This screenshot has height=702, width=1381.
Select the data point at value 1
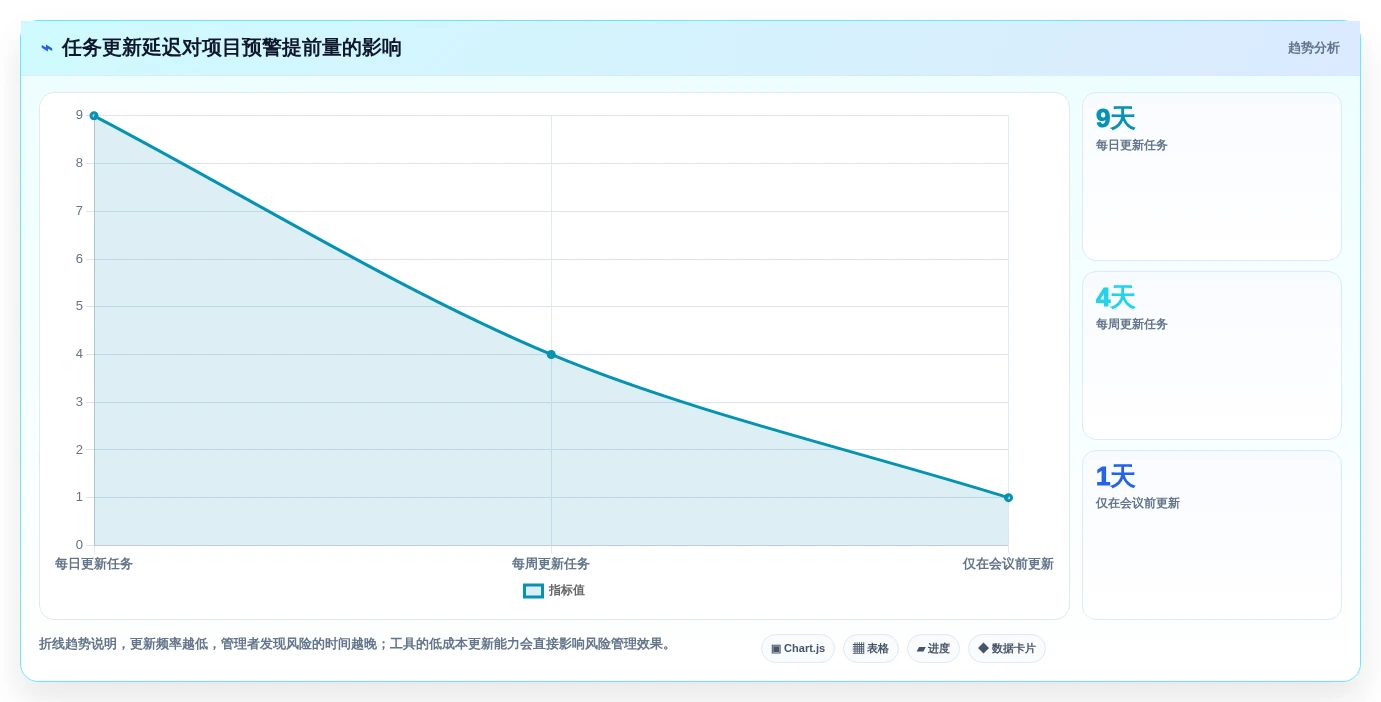[1008, 497]
